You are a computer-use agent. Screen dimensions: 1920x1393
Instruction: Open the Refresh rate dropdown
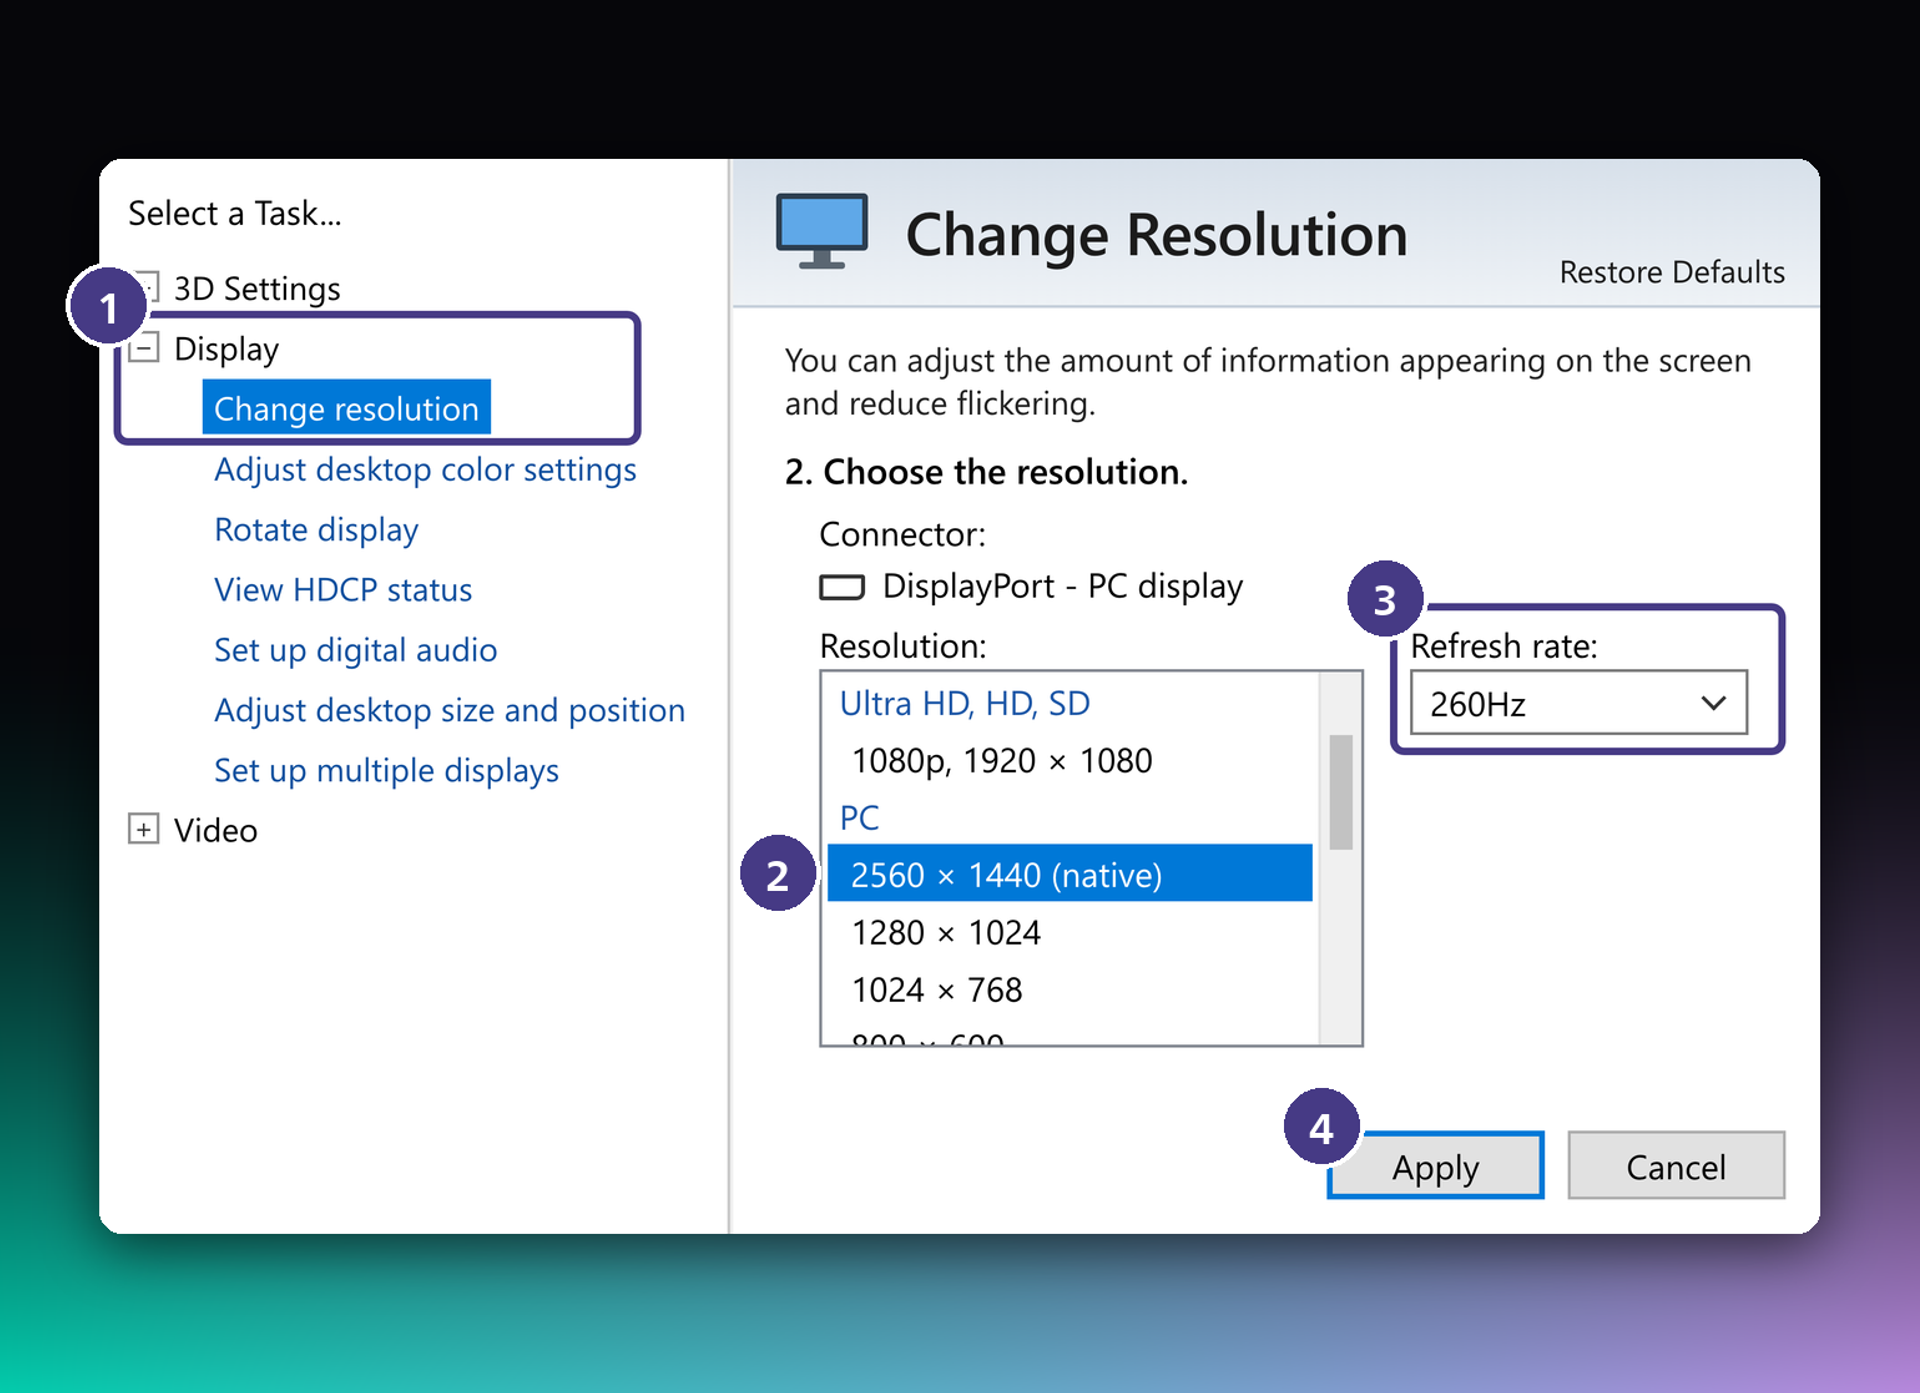point(1579,703)
